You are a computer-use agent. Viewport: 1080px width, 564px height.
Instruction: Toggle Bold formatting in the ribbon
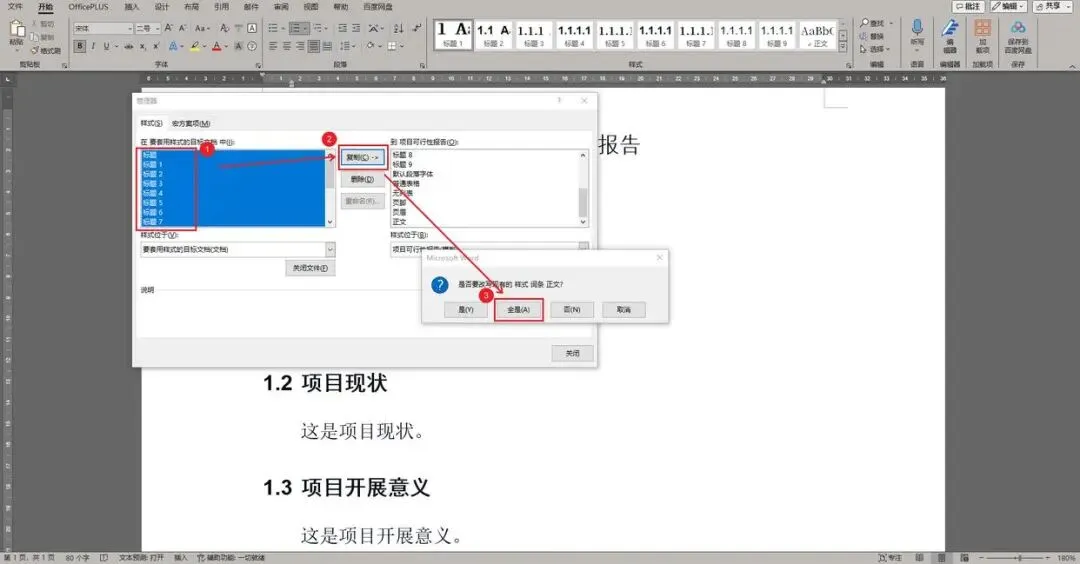click(80, 46)
